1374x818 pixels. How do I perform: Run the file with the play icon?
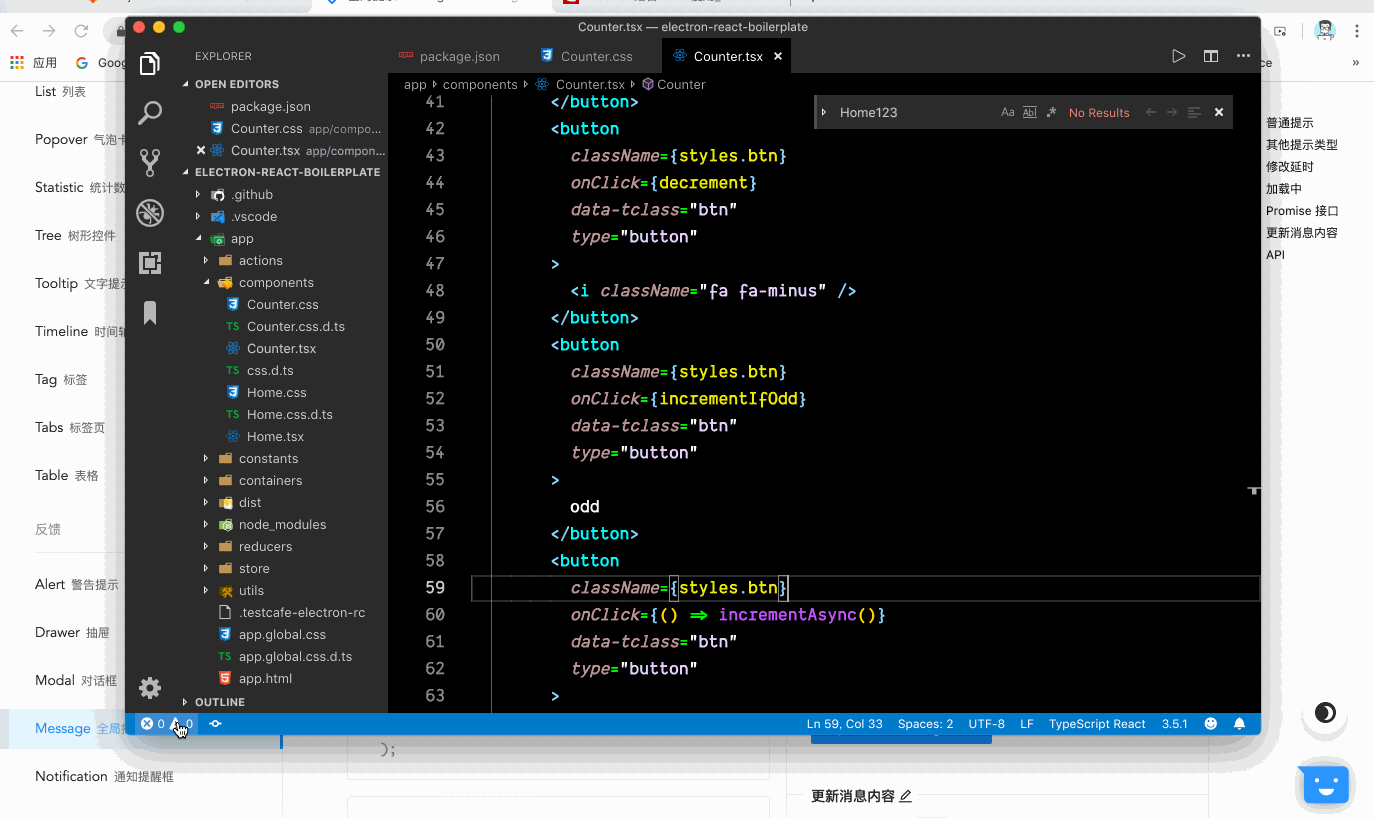(x=1179, y=56)
